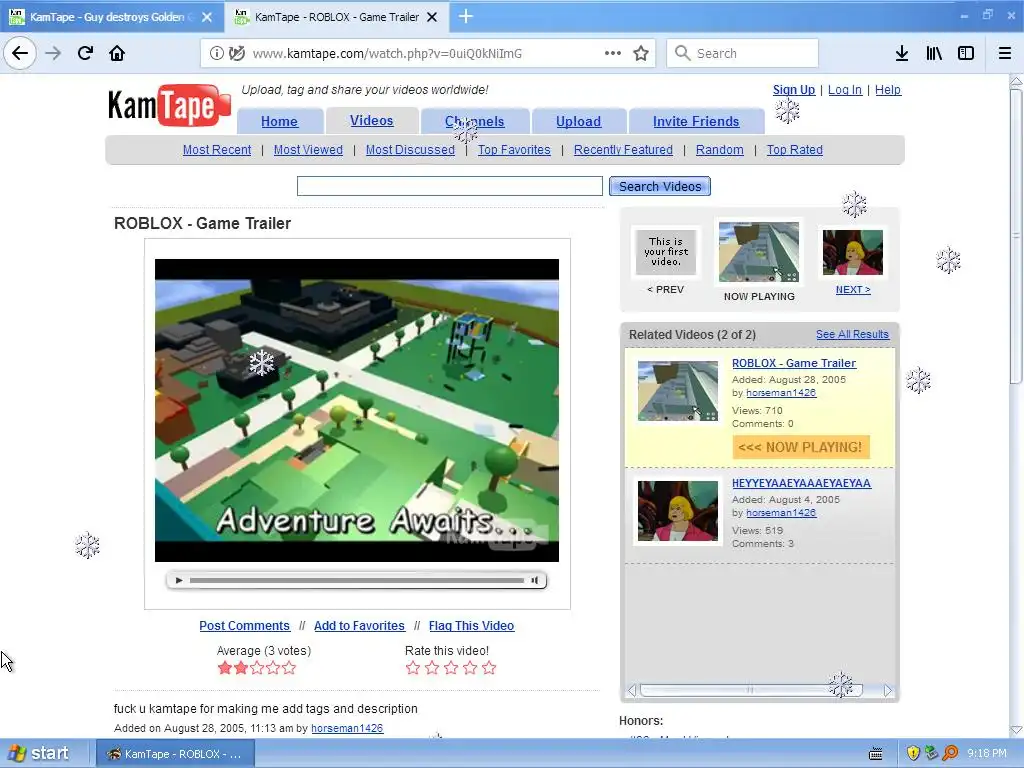The image size is (1024, 768).
Task: Click related videos scroll right arrow
Action: (x=888, y=690)
